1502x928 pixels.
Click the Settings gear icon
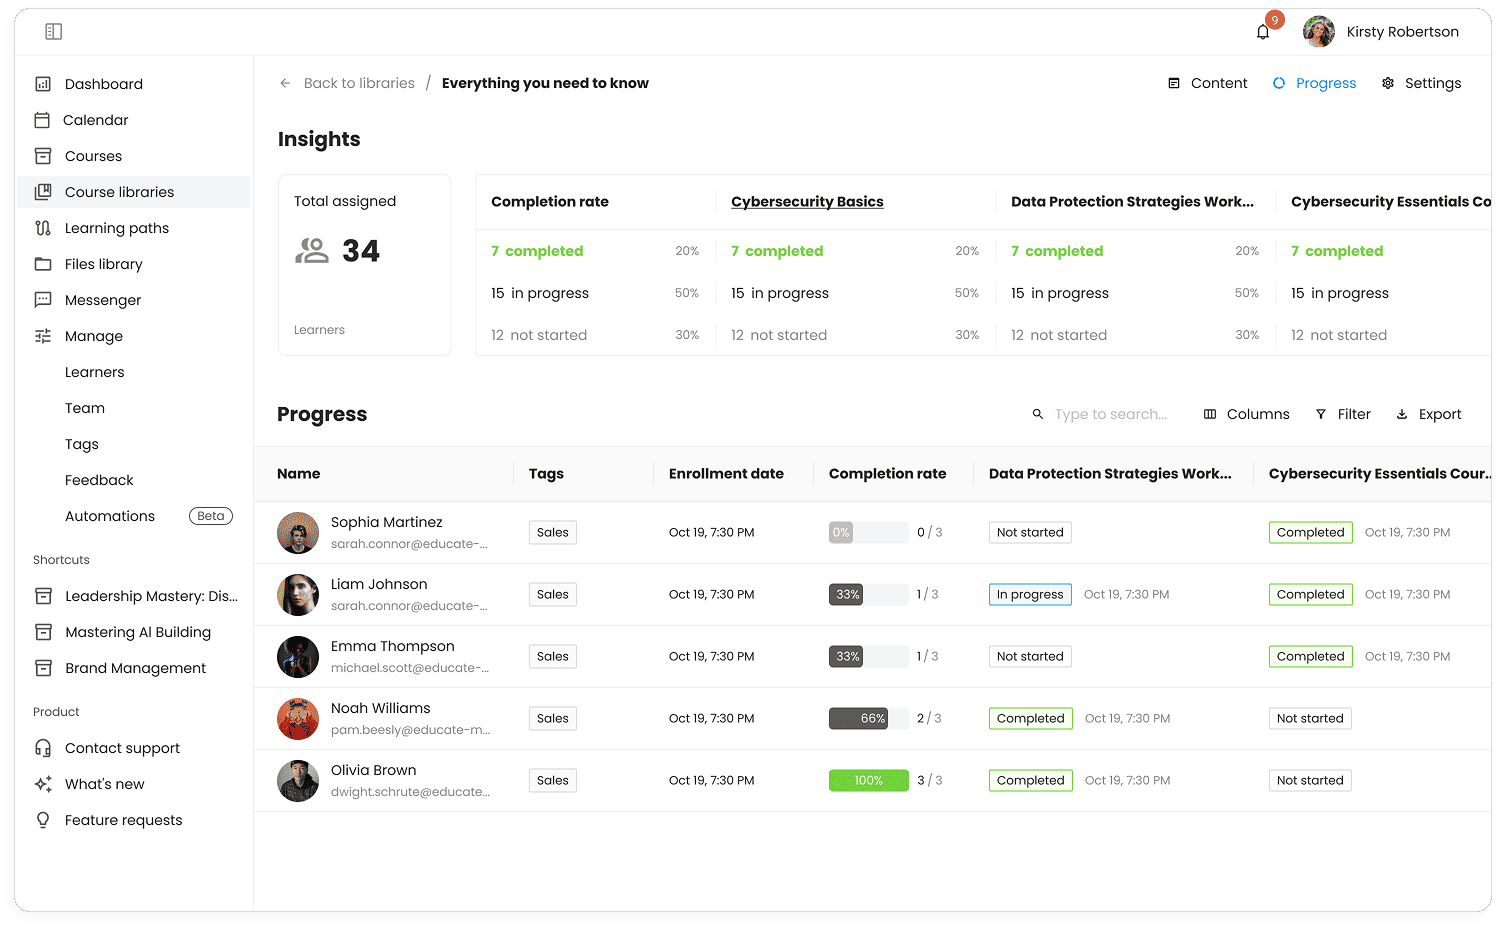1388,83
